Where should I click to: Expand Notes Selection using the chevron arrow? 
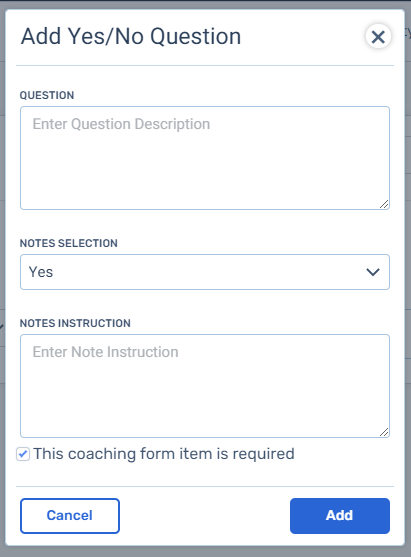(x=373, y=272)
